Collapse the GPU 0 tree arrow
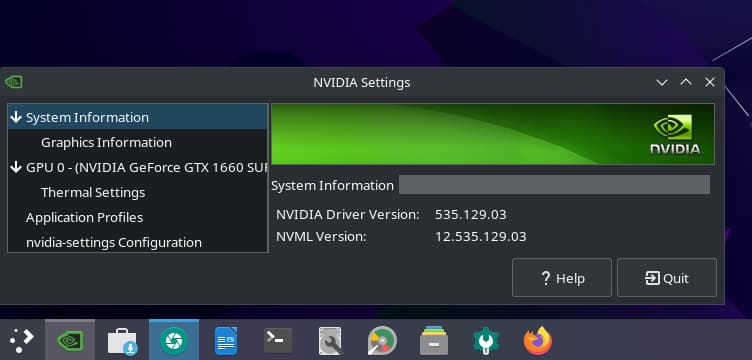The image size is (752, 360). [x=16, y=167]
